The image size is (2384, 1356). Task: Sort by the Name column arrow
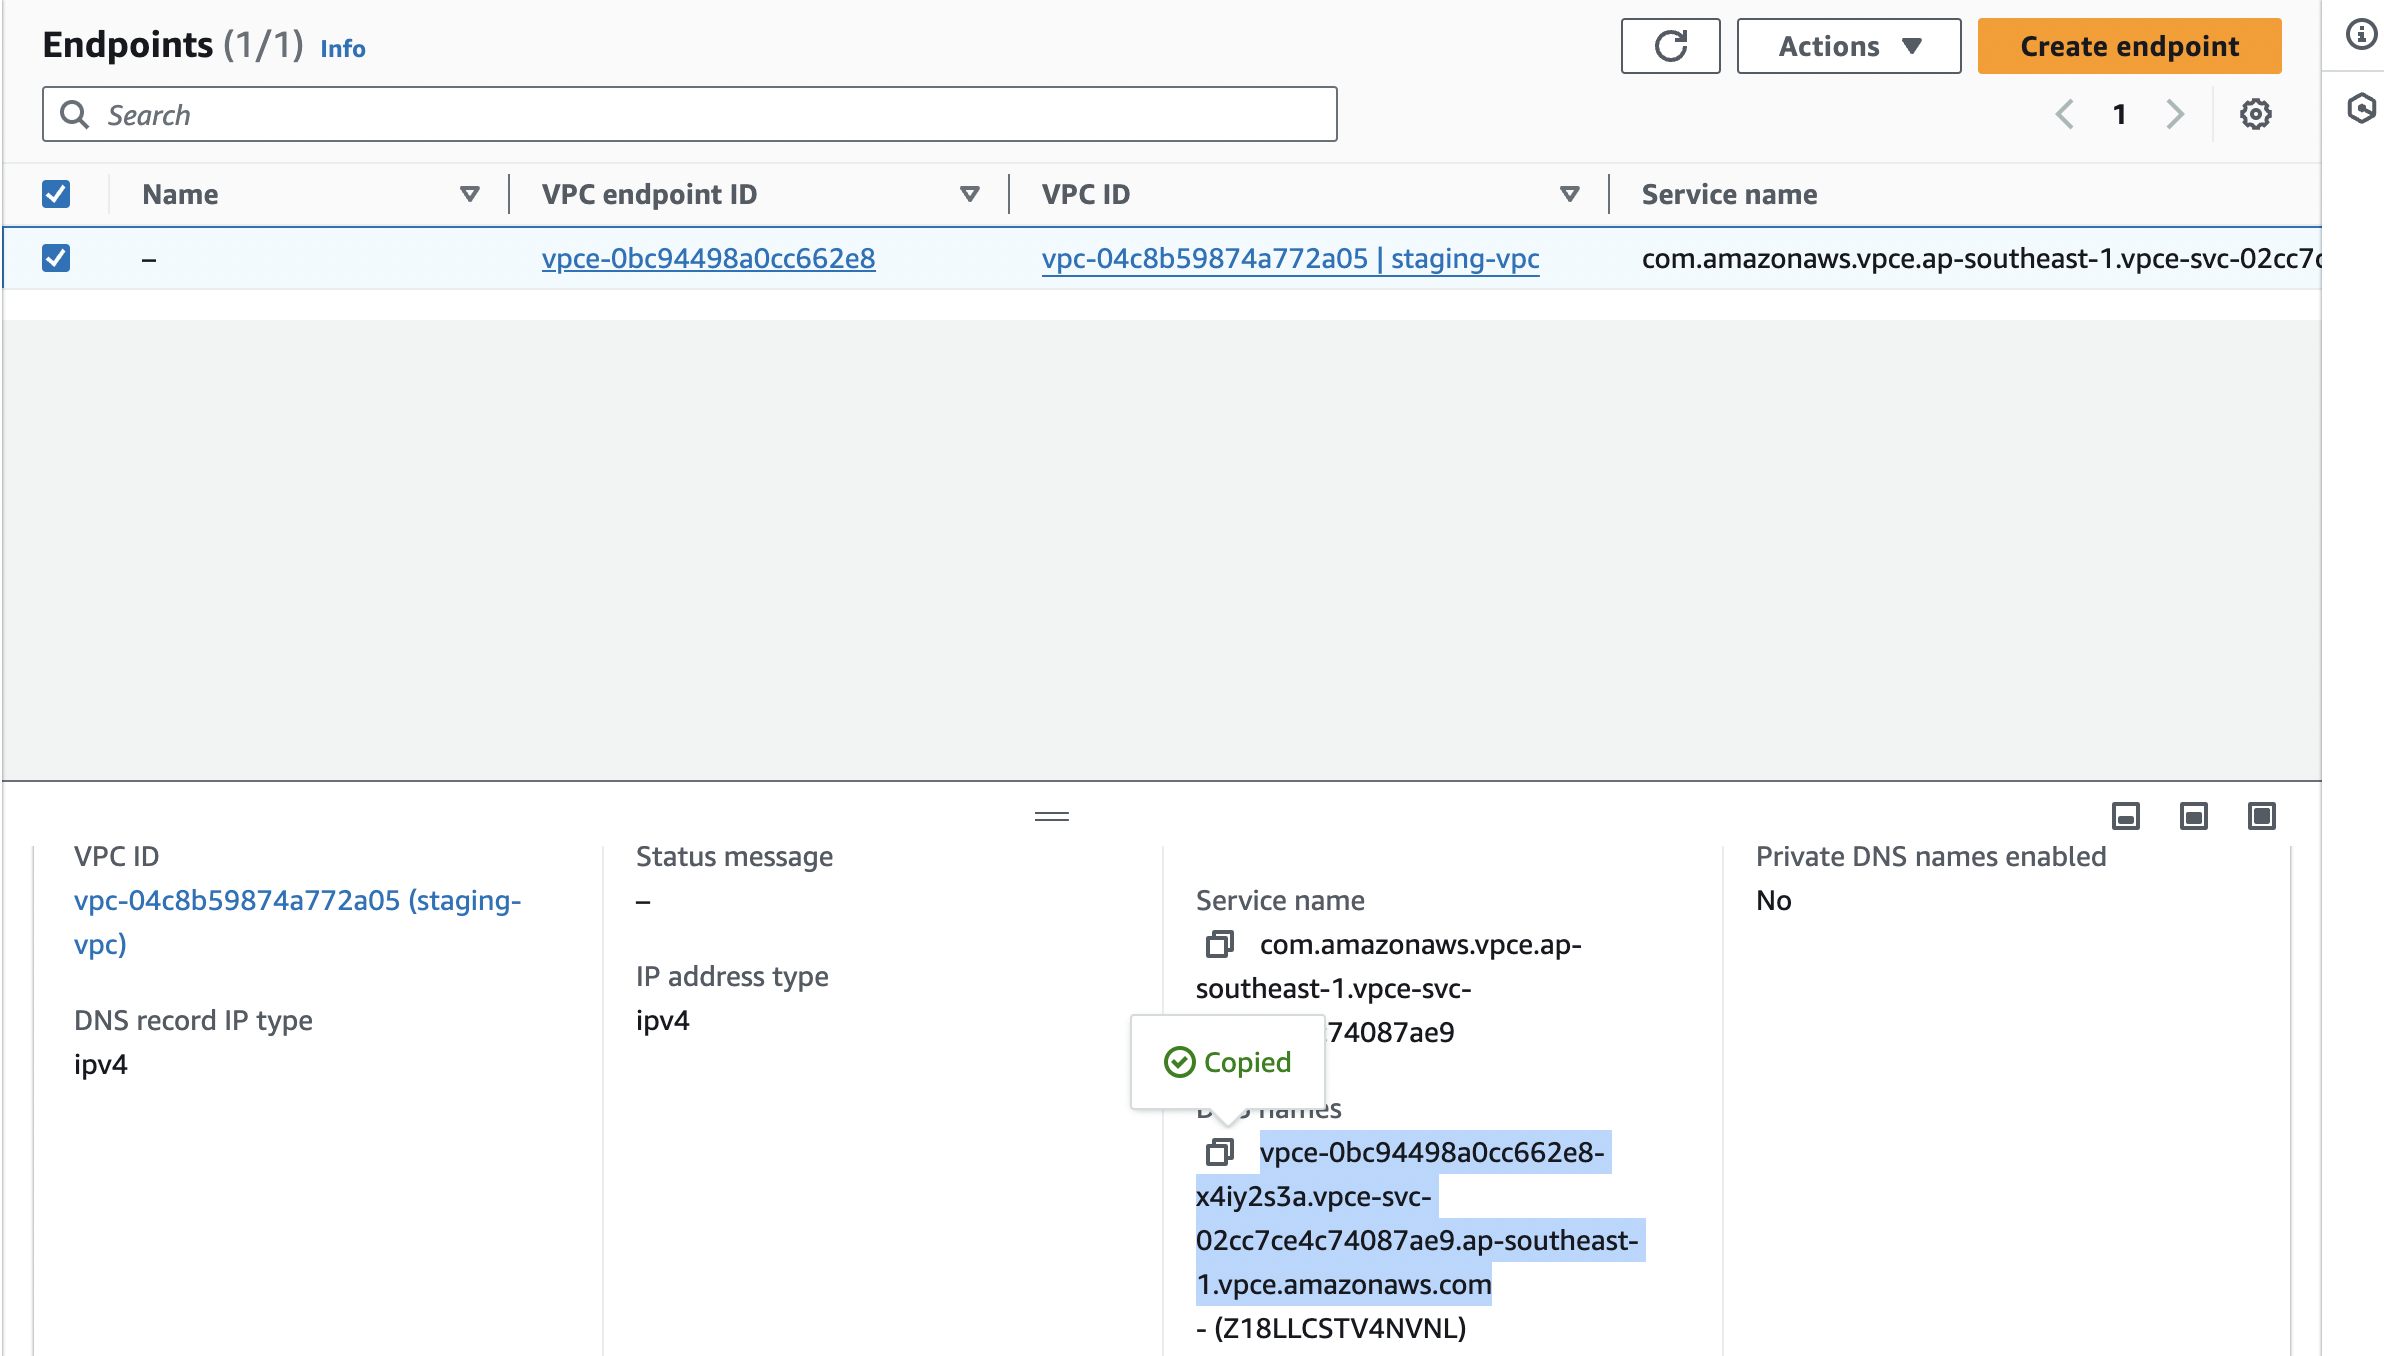pos(469,194)
